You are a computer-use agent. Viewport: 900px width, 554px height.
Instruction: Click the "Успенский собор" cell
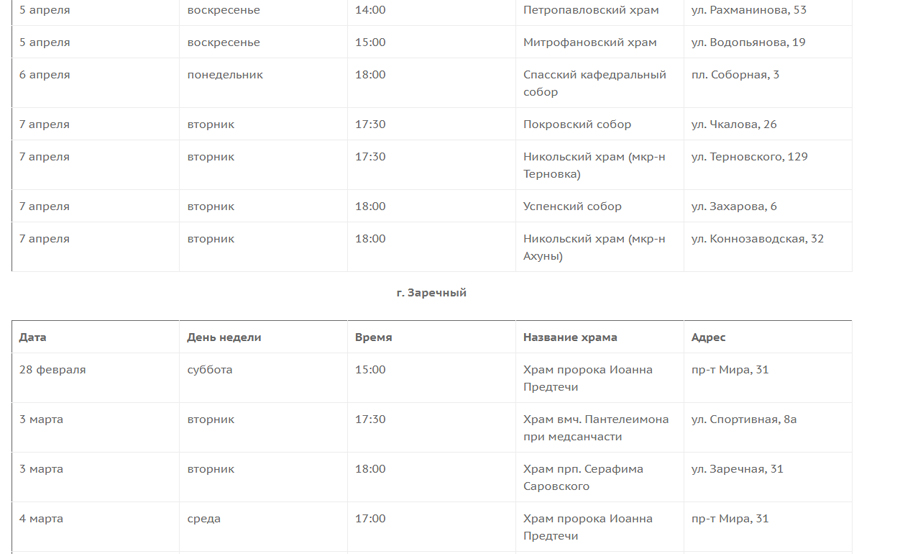(572, 206)
